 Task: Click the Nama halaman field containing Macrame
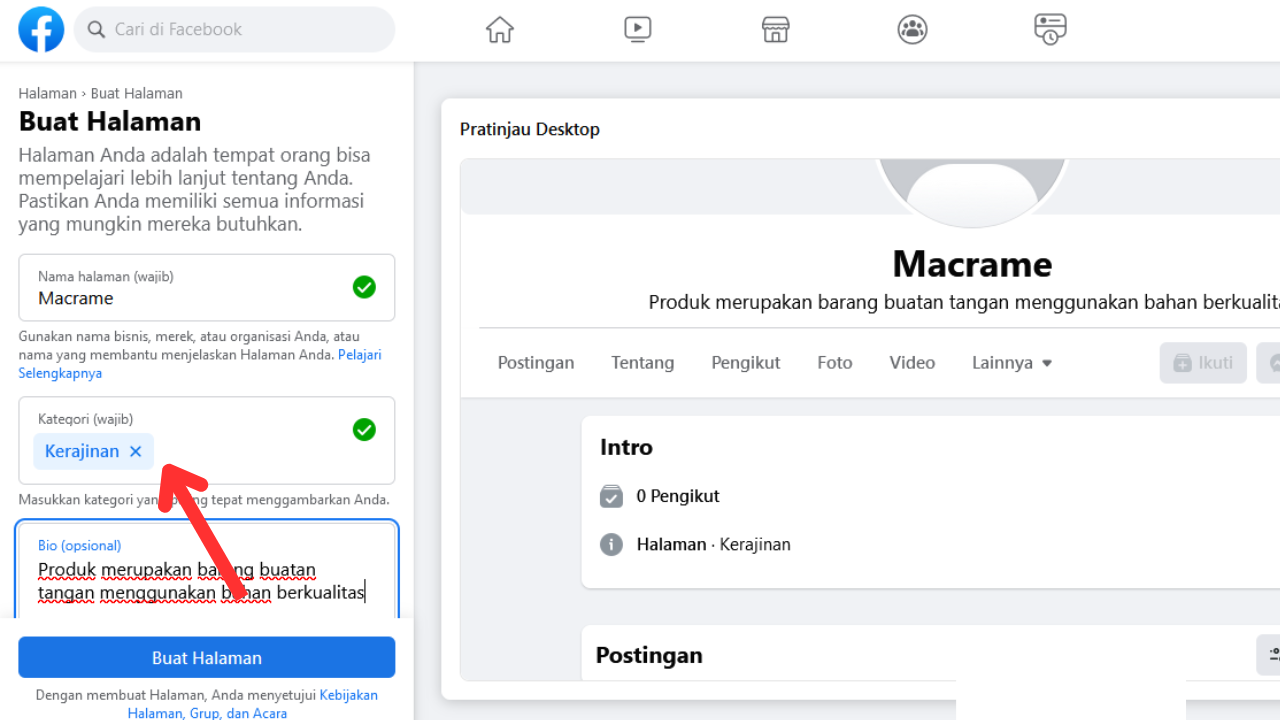207,288
